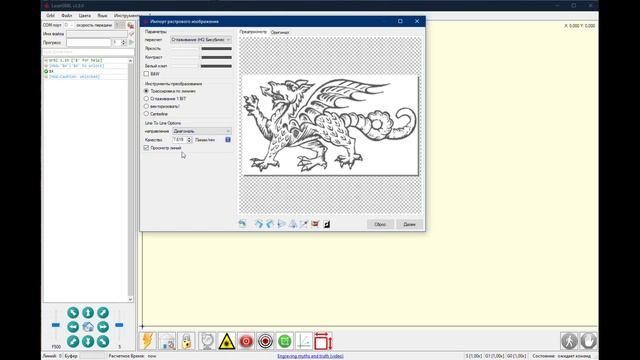640x360 pixels.
Task: Click the undo arrow under the image preview
Action: pos(242,224)
